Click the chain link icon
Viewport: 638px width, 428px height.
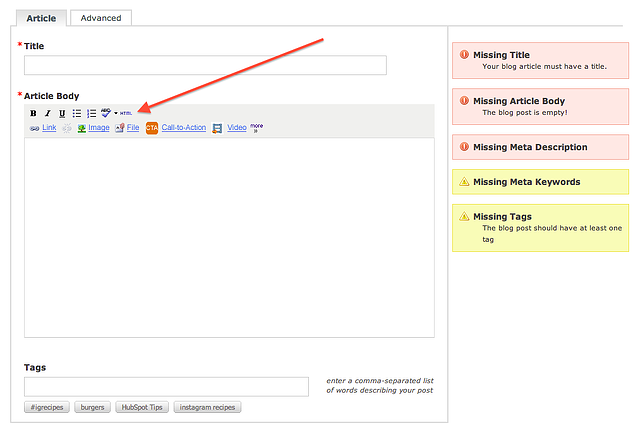[34, 128]
